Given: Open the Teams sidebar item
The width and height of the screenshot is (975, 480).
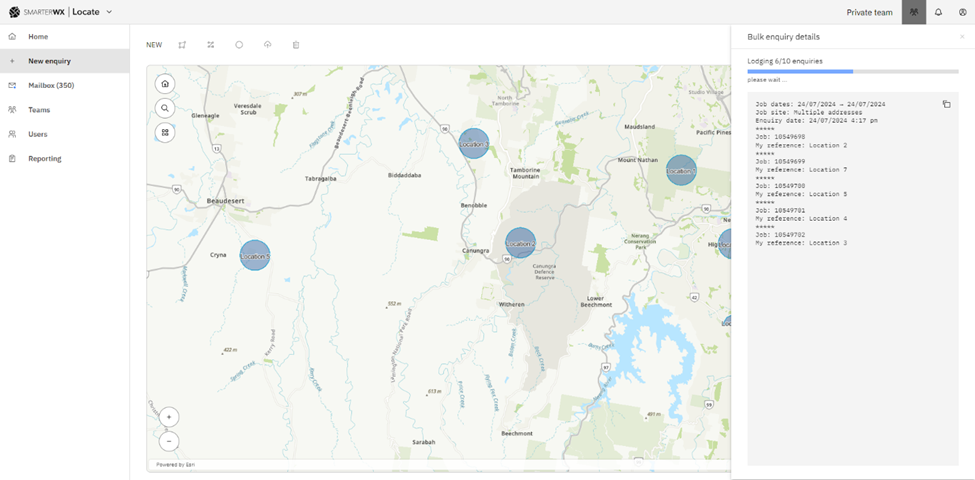Looking at the screenshot, I should tap(39, 110).
